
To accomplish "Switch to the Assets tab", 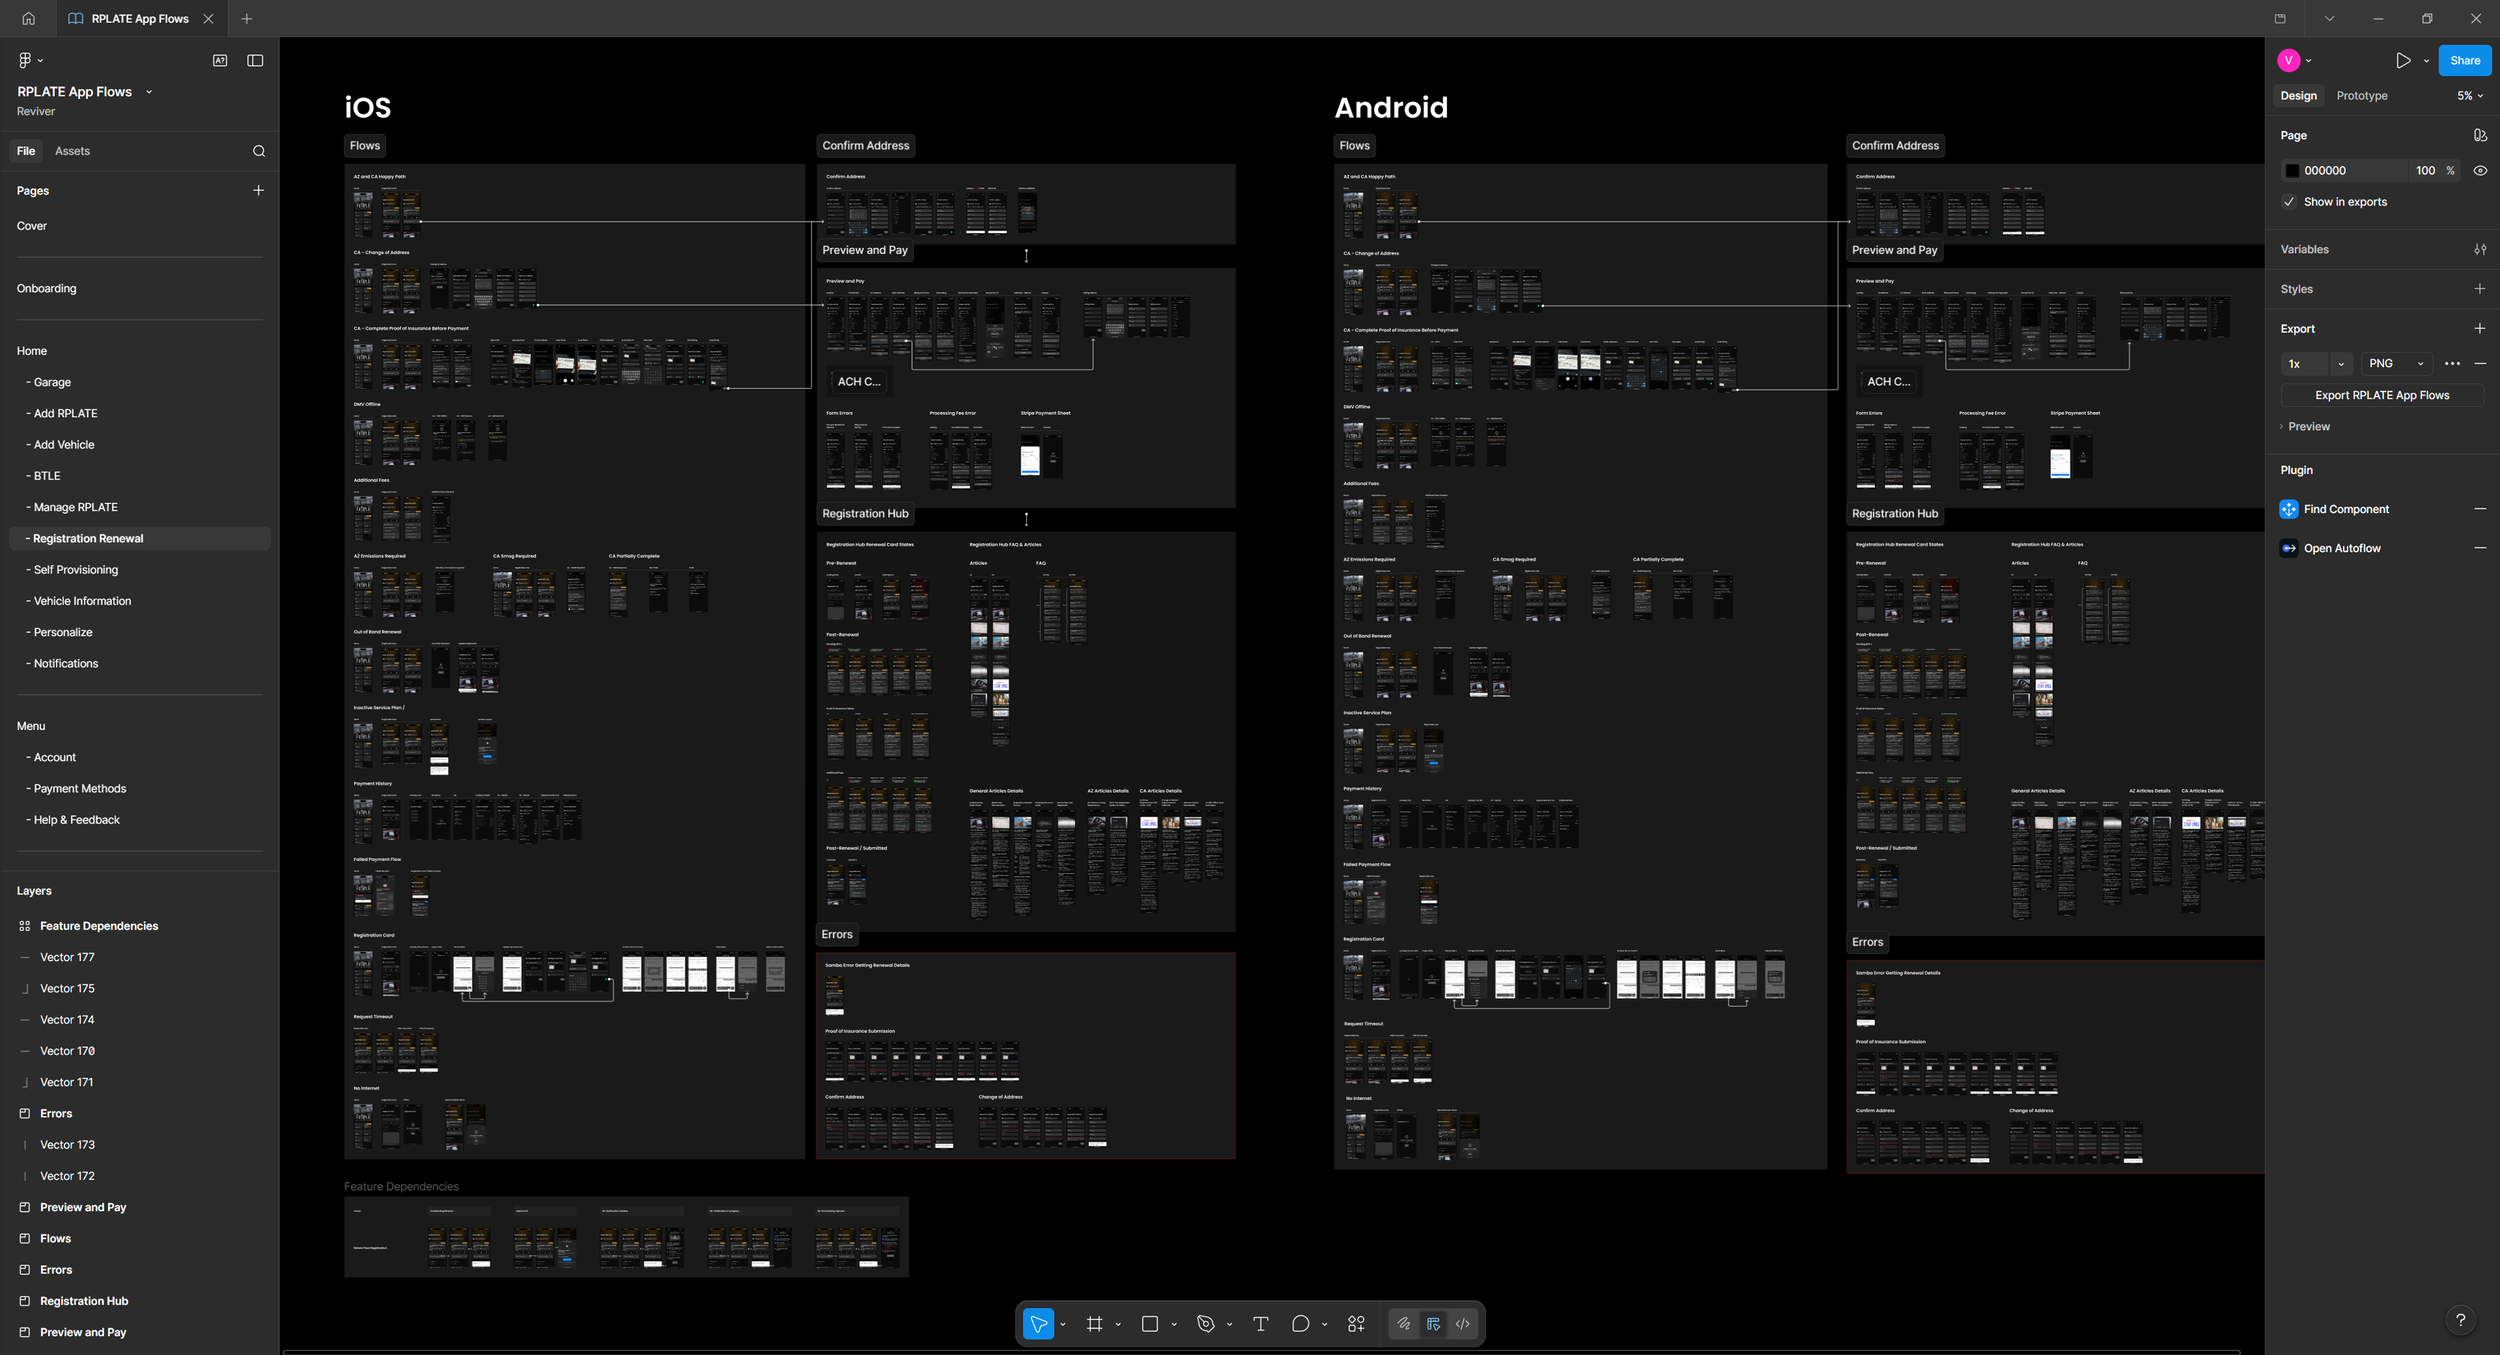I will pos(72,151).
